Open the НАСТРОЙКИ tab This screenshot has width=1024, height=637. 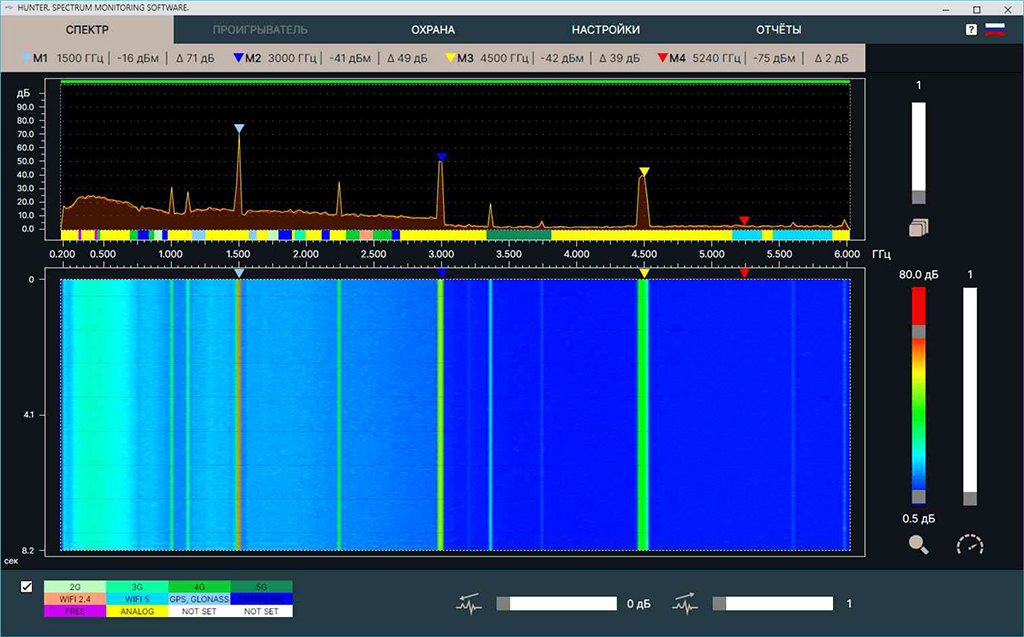coord(605,29)
